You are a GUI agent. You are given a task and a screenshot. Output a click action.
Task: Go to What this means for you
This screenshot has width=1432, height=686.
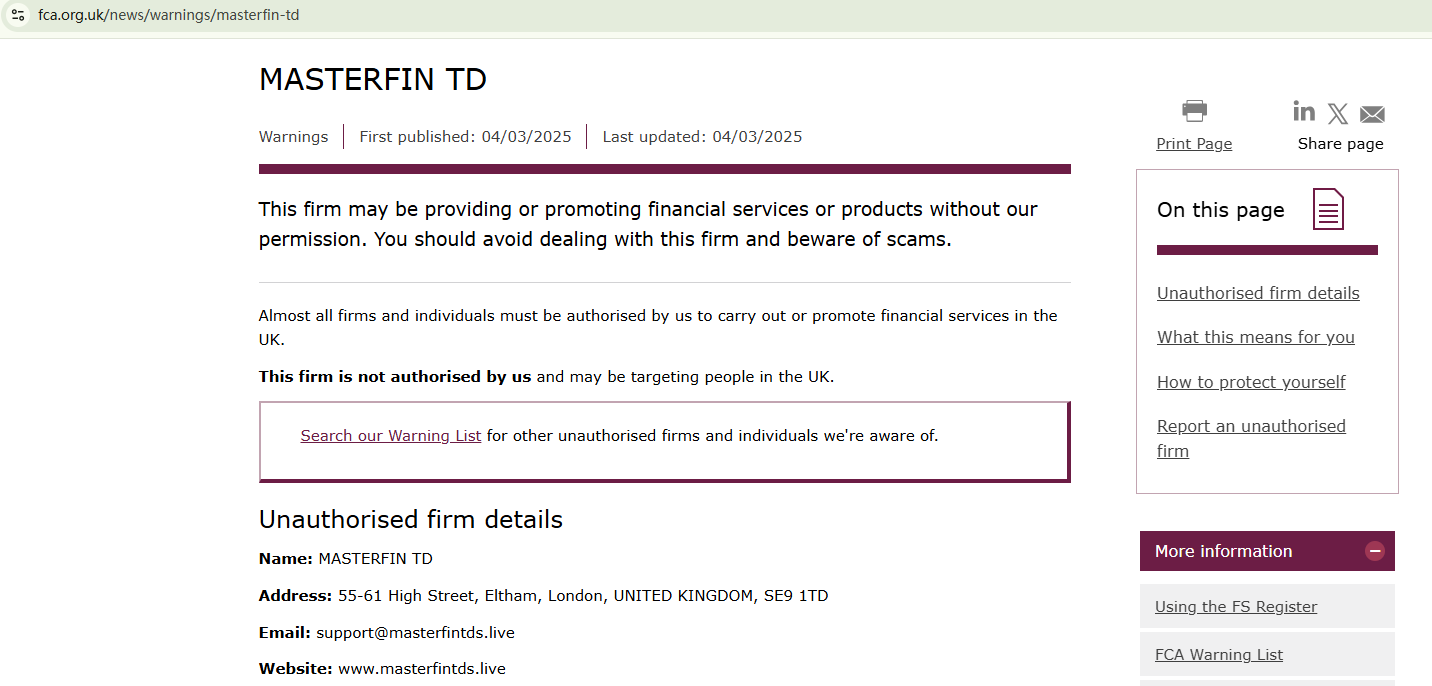pyautogui.click(x=1255, y=337)
